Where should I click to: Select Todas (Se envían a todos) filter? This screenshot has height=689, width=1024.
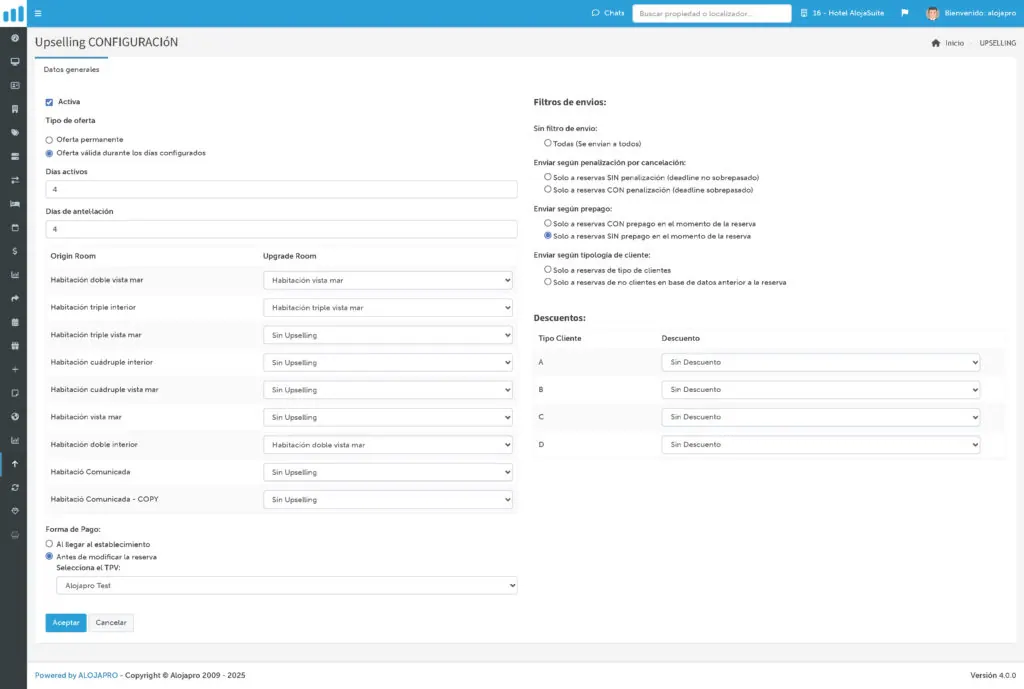[x=547, y=143]
